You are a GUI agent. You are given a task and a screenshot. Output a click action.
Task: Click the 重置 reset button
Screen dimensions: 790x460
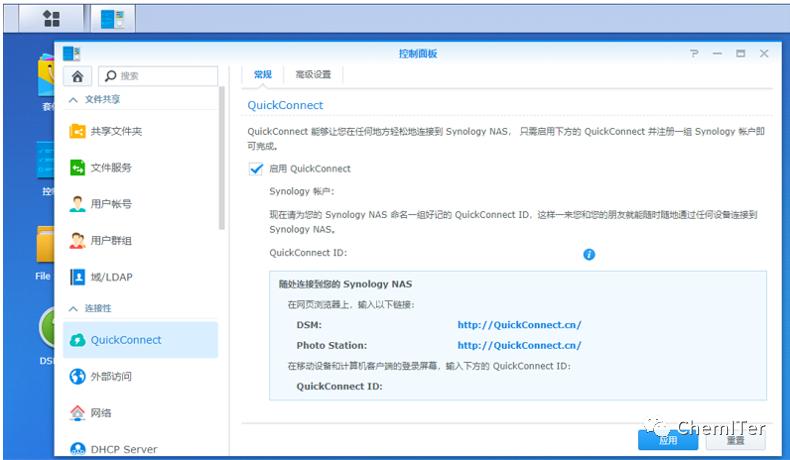pos(736,440)
